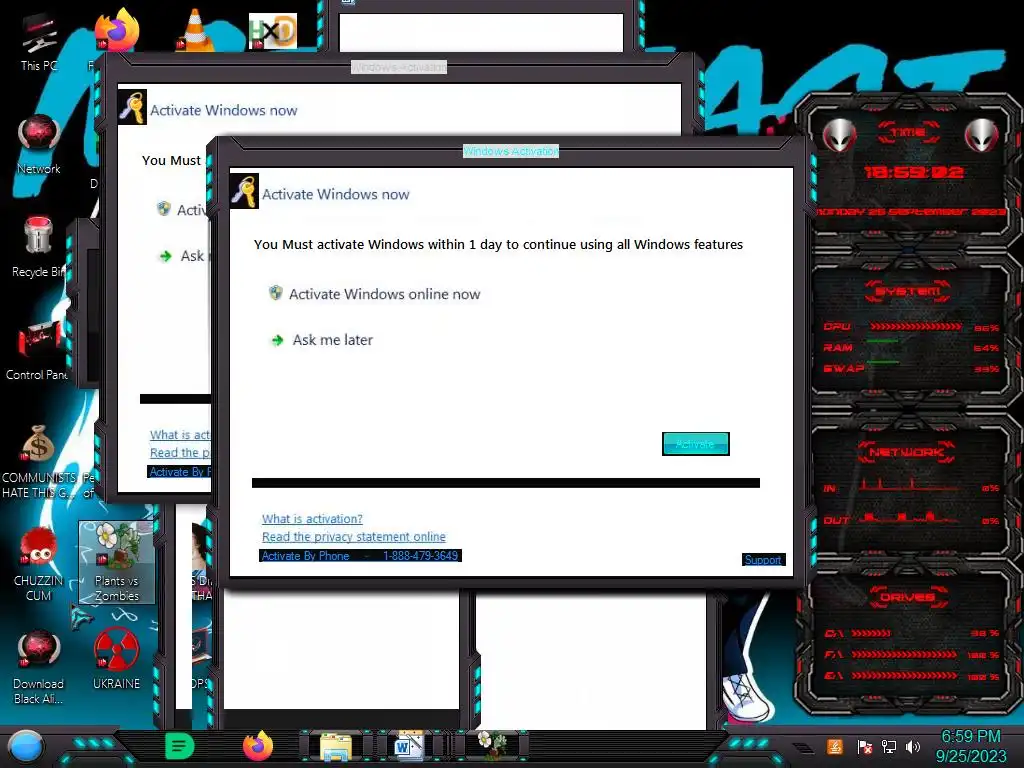Click Read the p... link in back window
The height and width of the screenshot is (768, 1024).
click(x=180, y=453)
